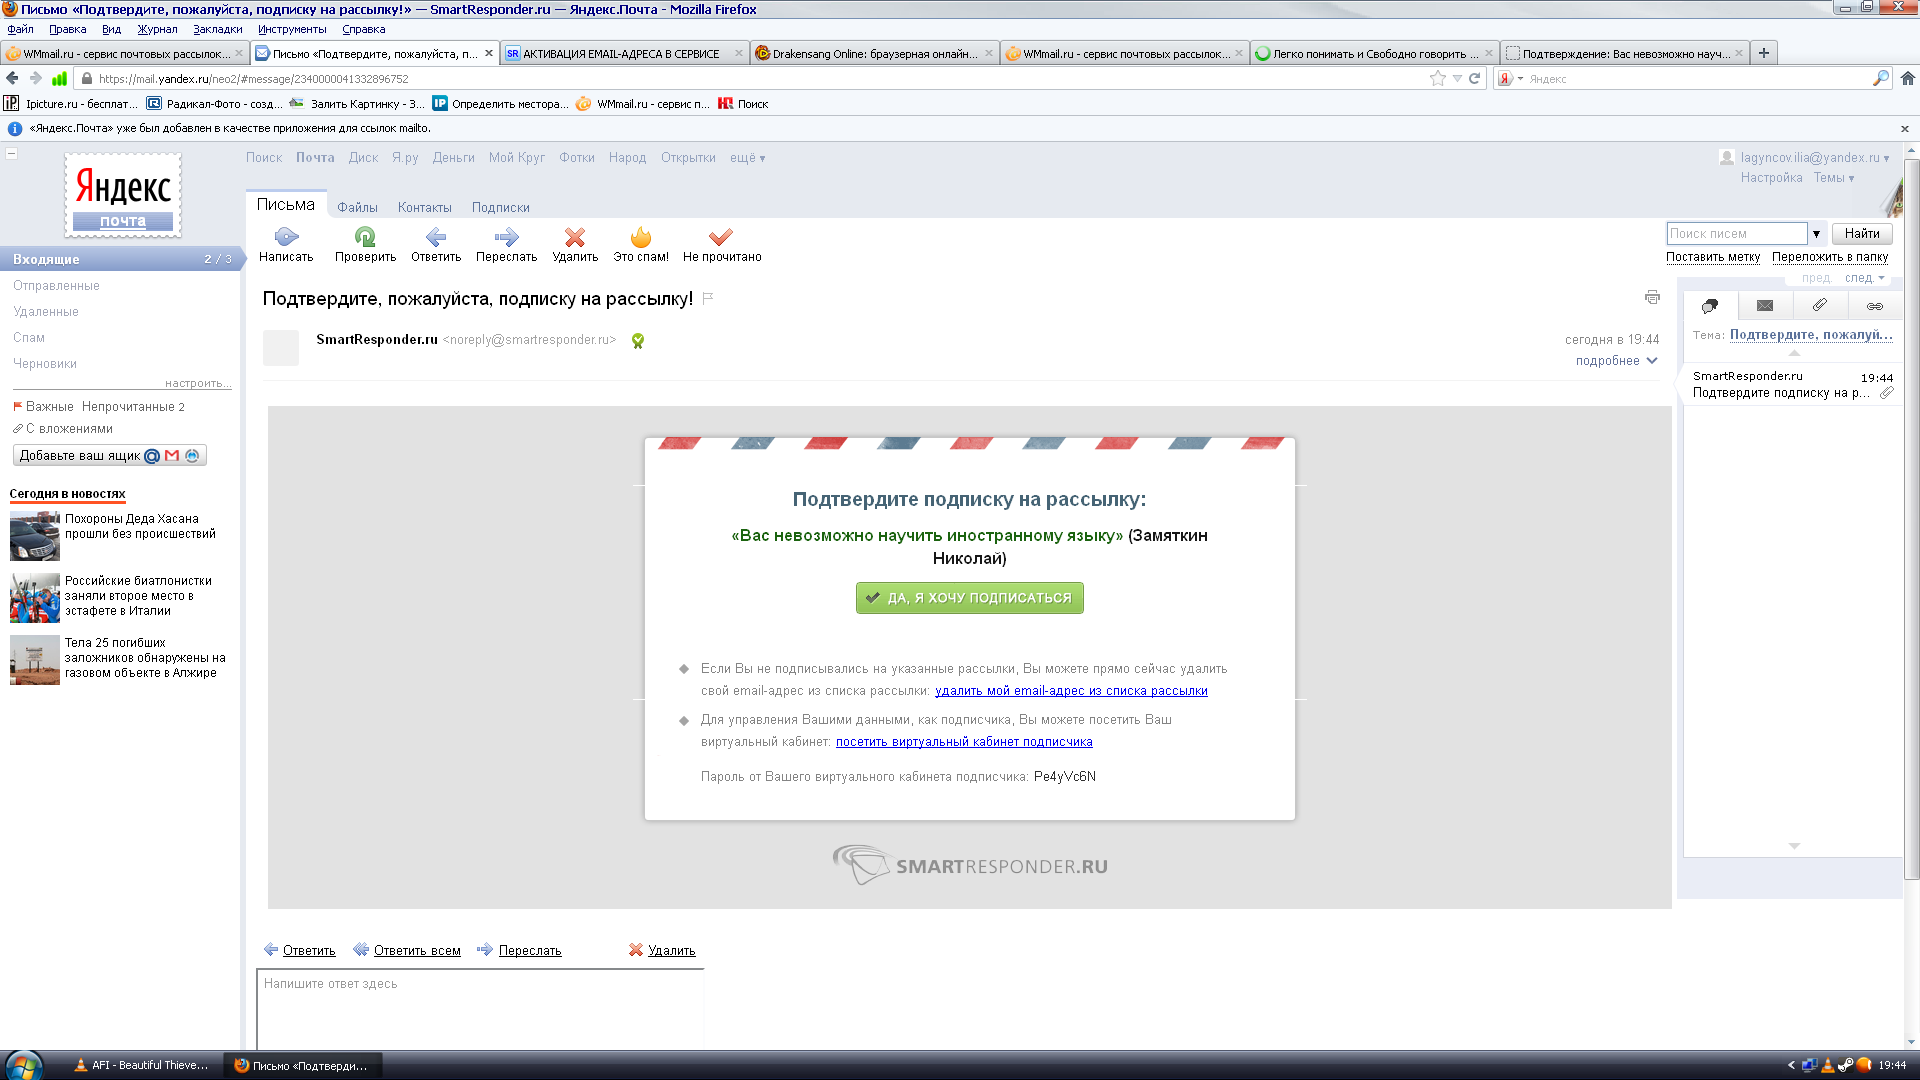Open the ещё services dropdown
The height and width of the screenshot is (1080, 1920).
coord(747,158)
